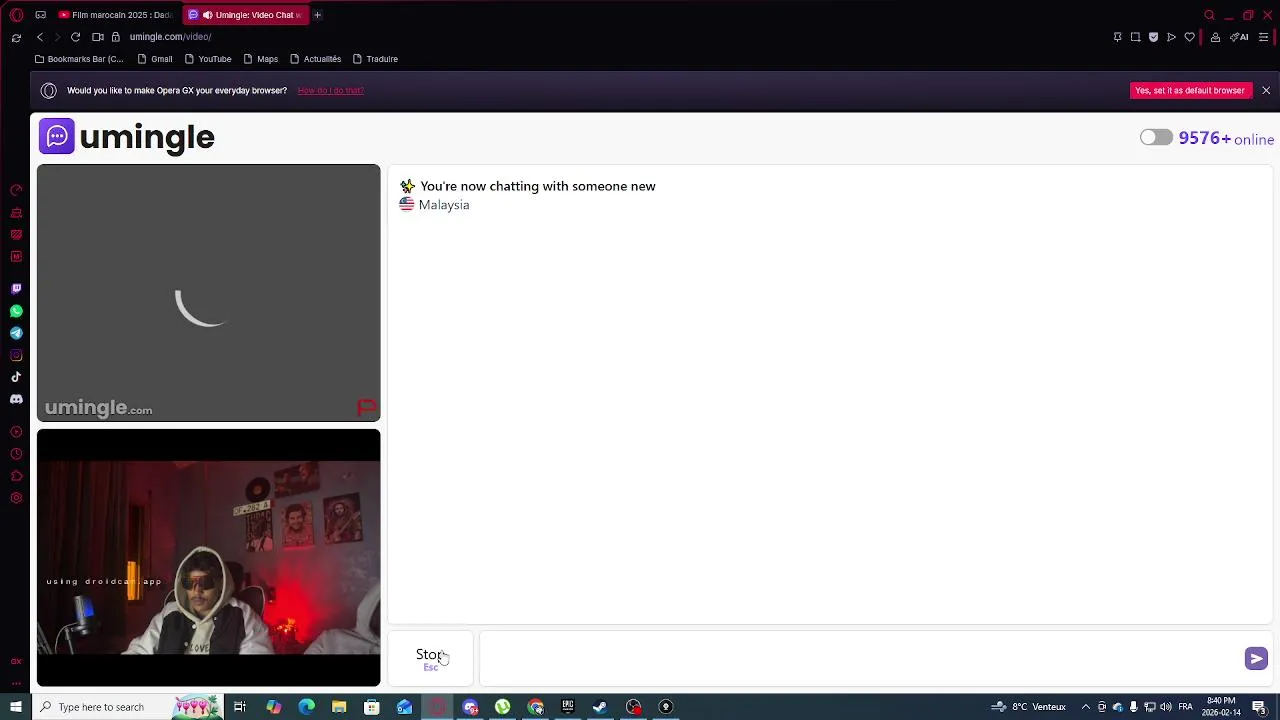Open Epic Games Launcher from the taskbar
1280x720 pixels.
coord(568,707)
